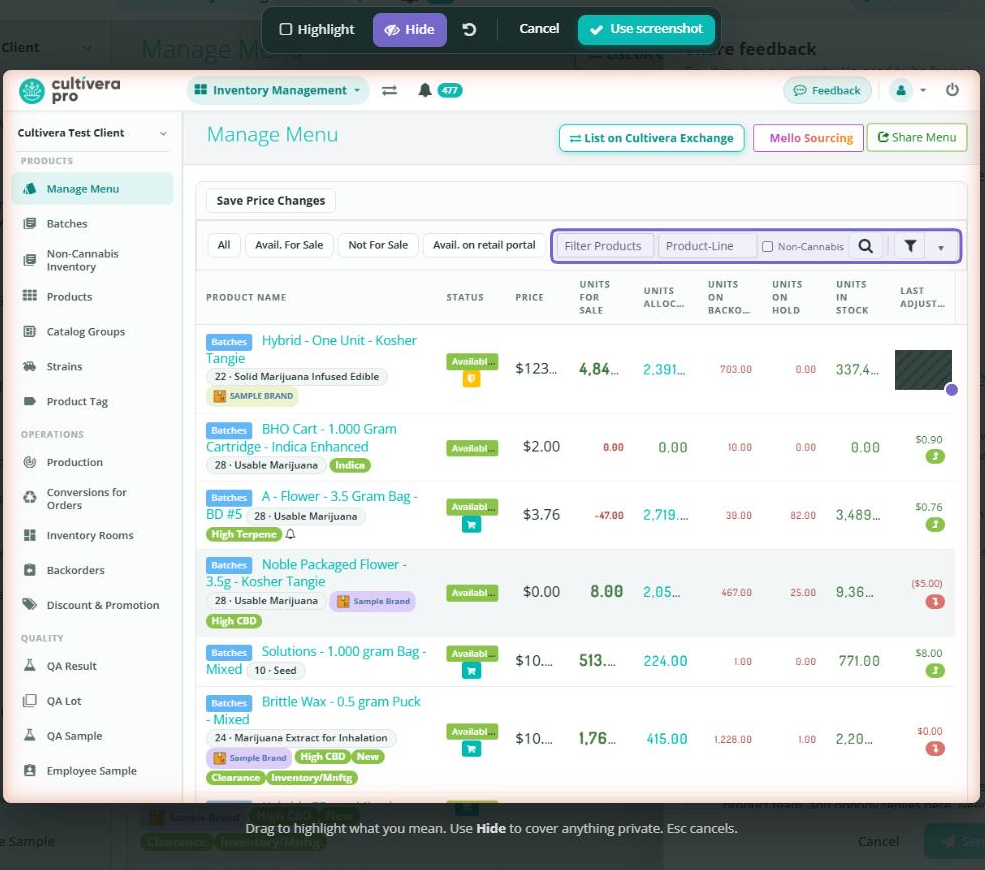The image size is (985, 870).
Task: Click the Share Menu button
Action: click(x=917, y=138)
